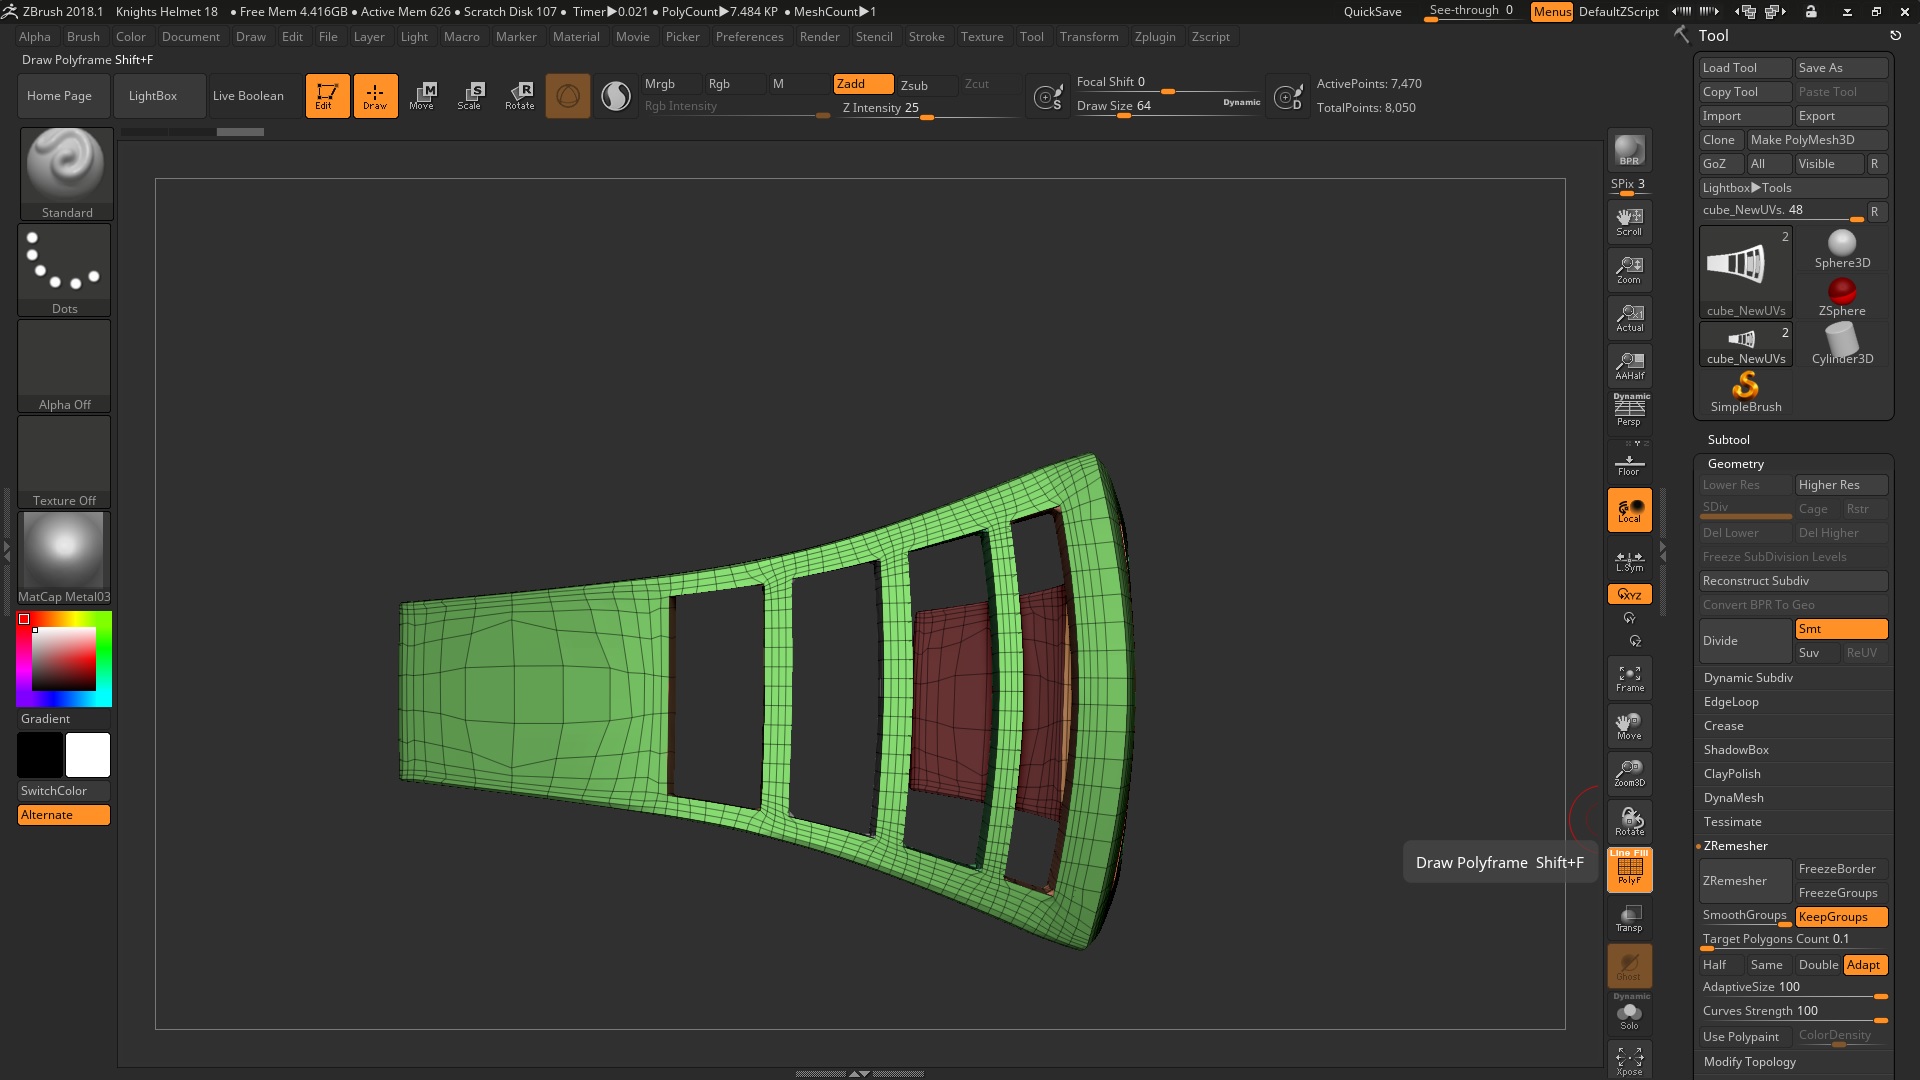Click the Actual size icon
This screenshot has height=1080, width=1920.
click(1629, 317)
